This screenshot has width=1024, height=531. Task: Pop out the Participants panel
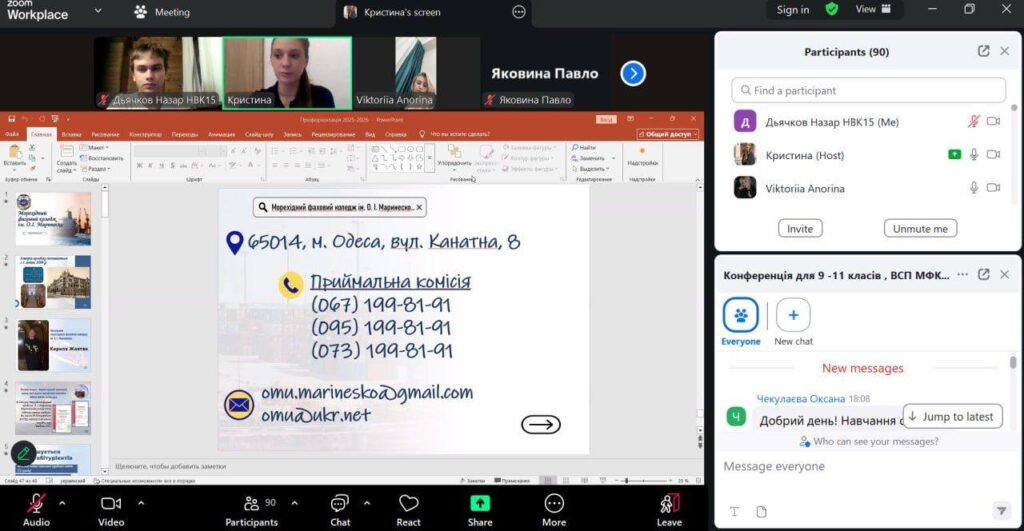tap(983, 52)
